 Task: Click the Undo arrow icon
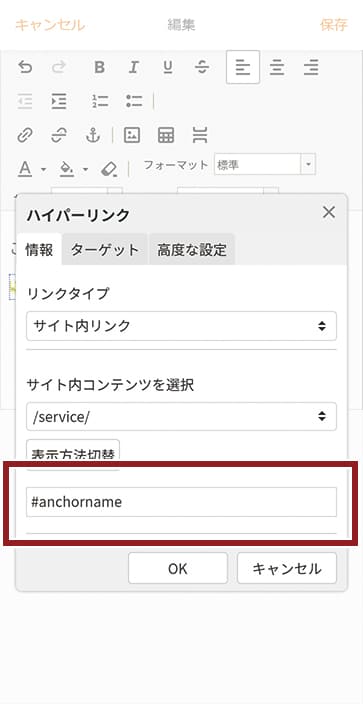(26, 67)
